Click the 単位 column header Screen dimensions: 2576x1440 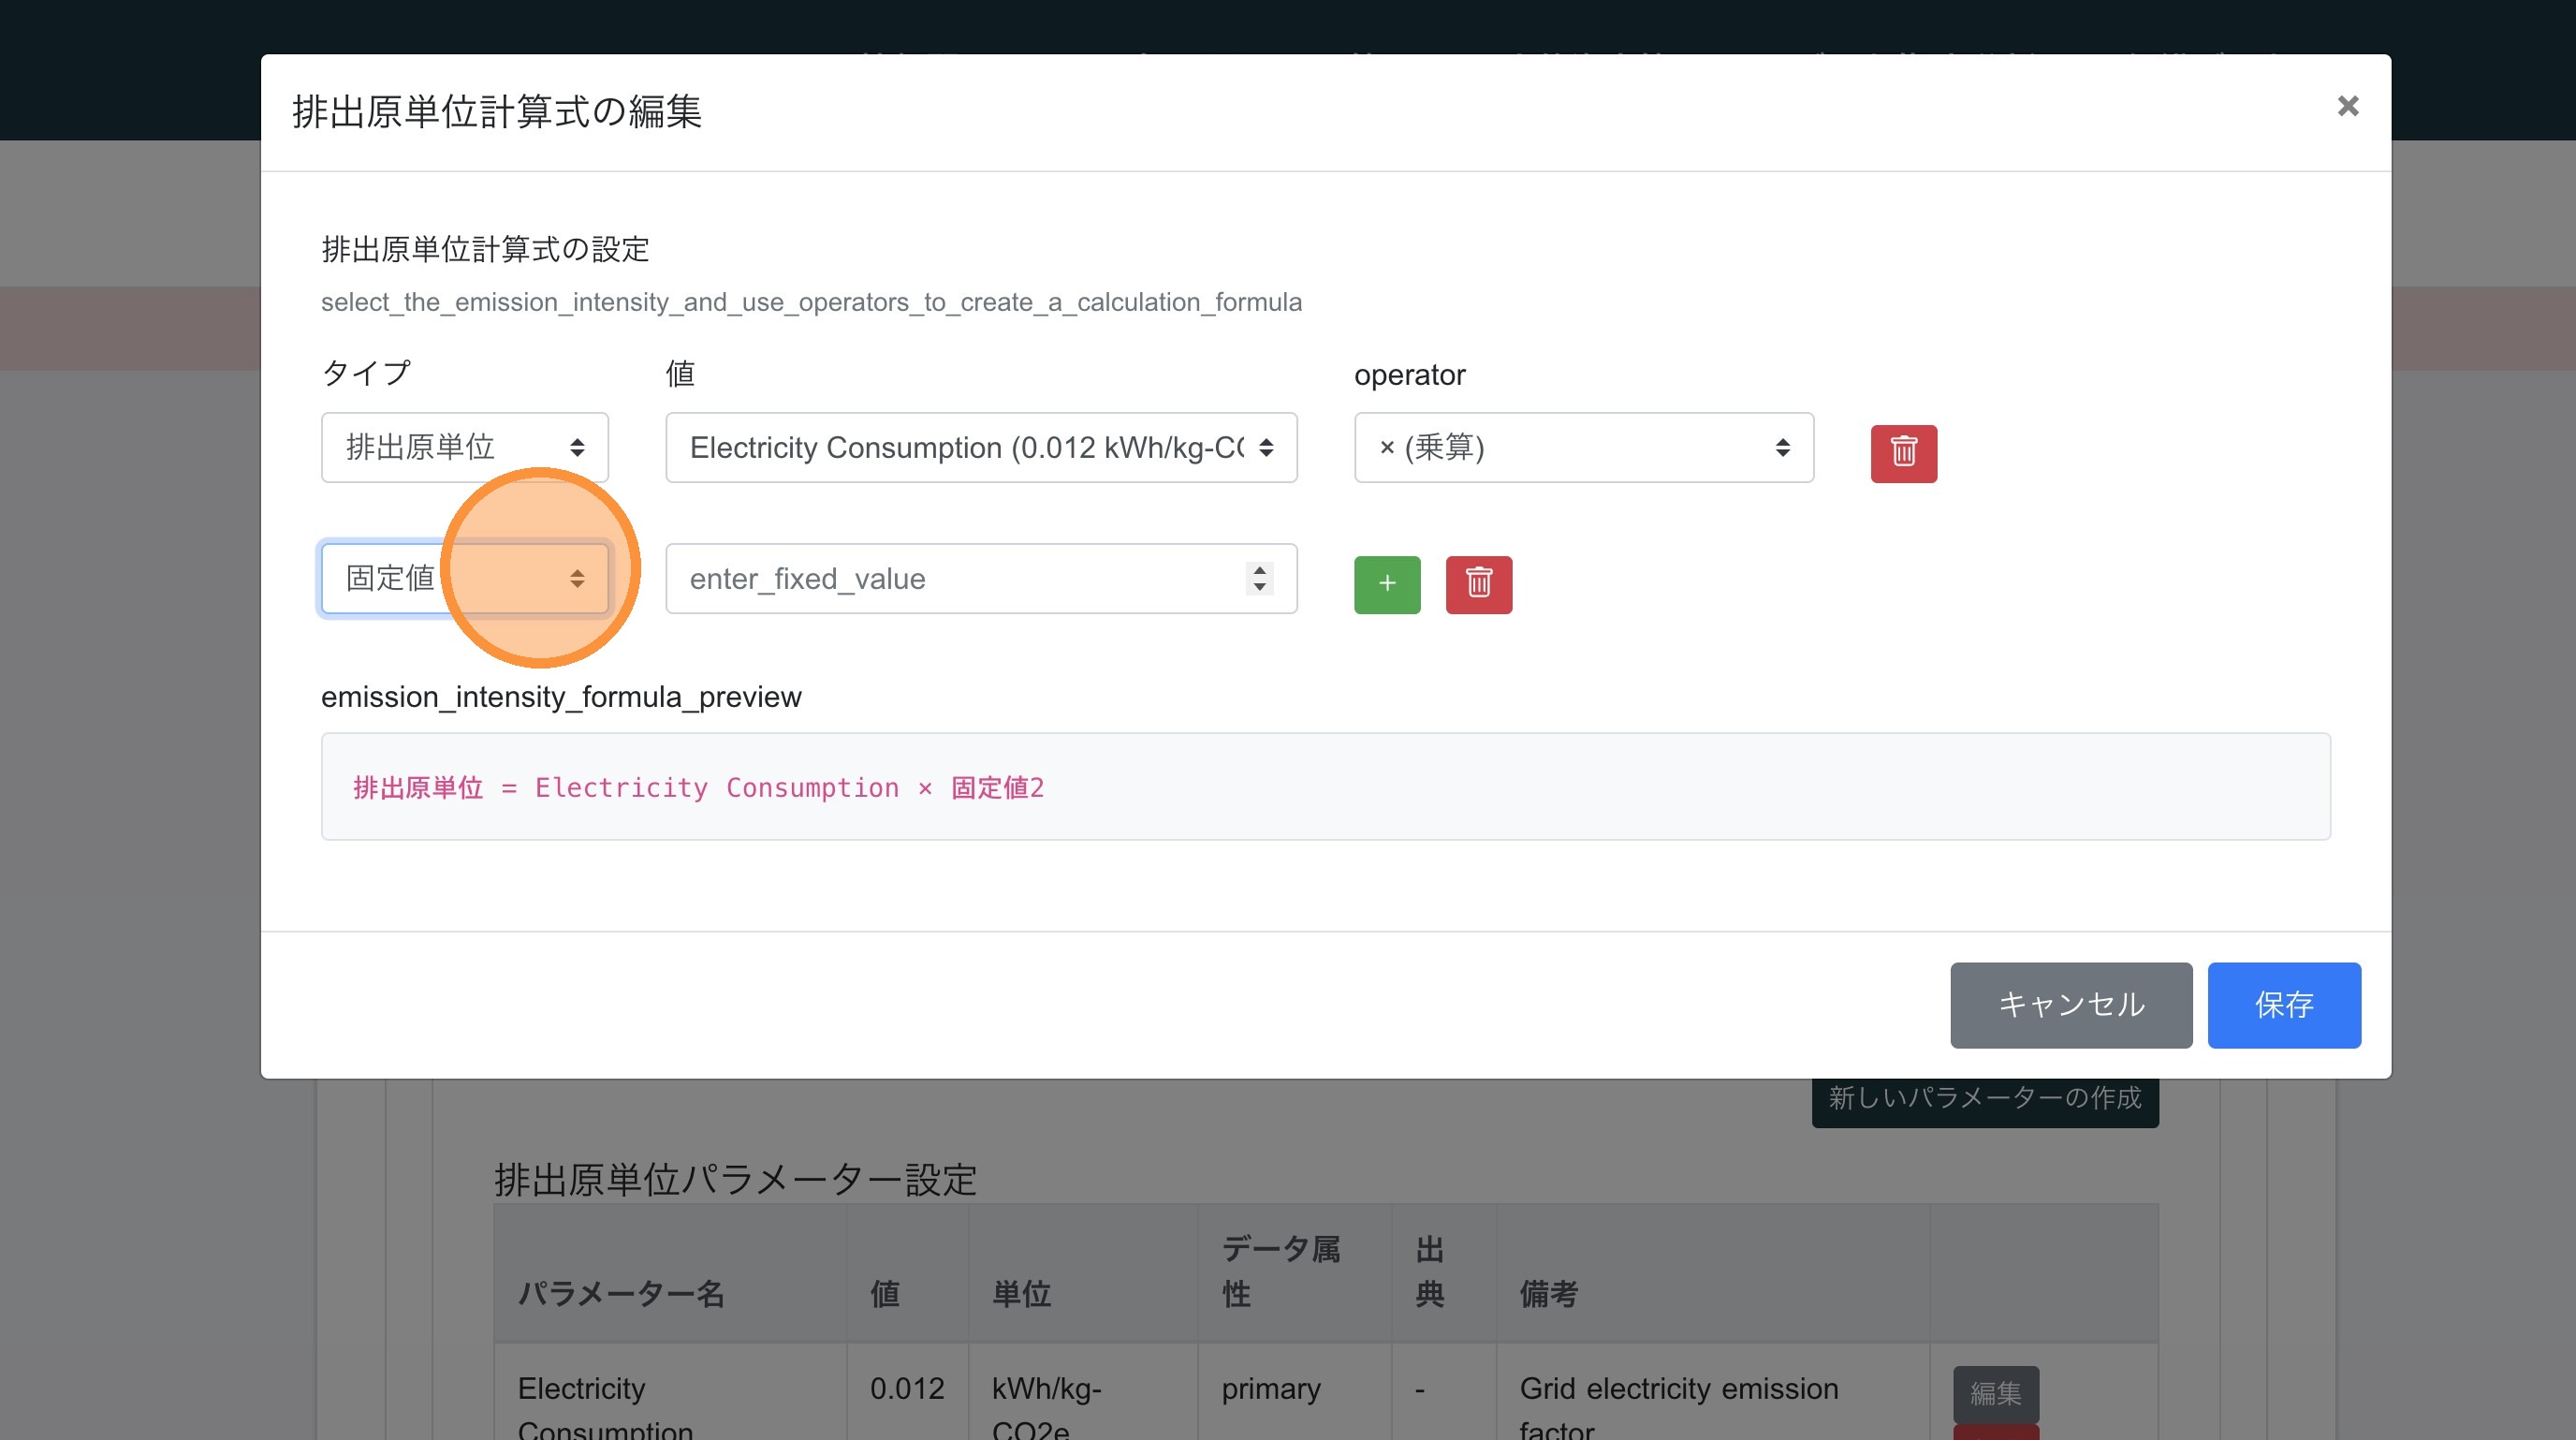click(x=1021, y=1293)
